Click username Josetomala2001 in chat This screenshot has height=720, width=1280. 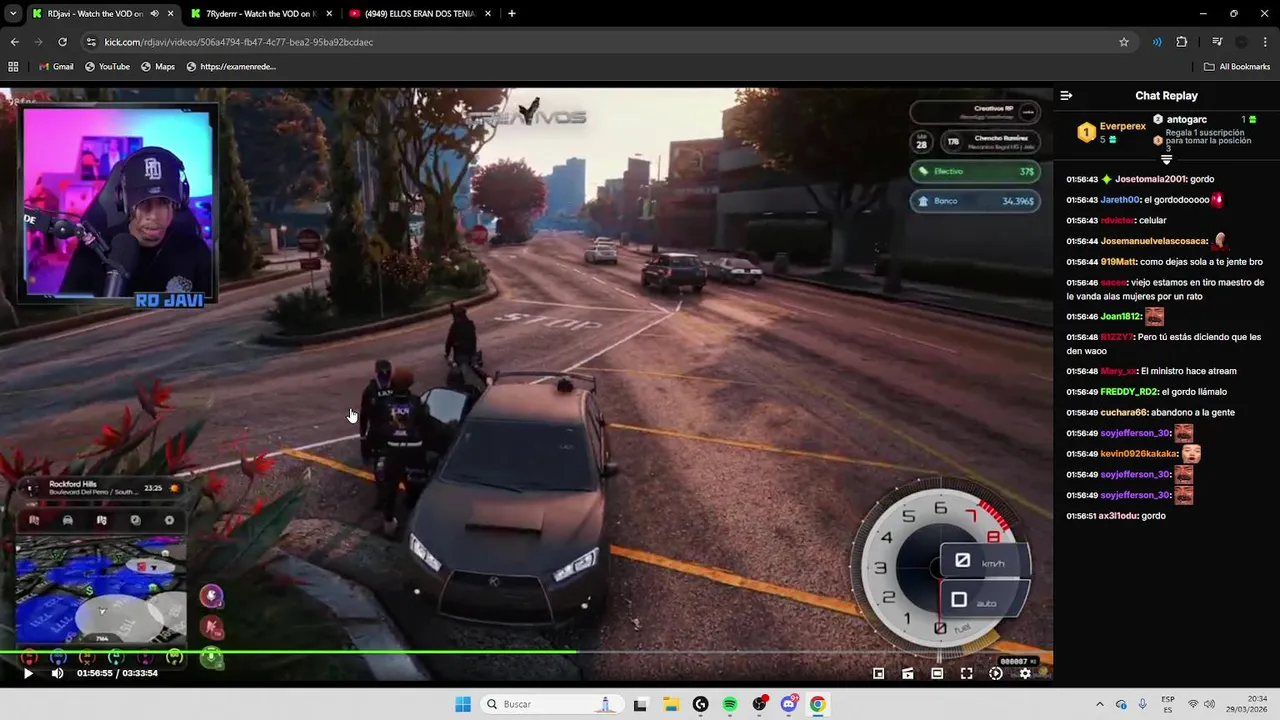(x=1150, y=179)
